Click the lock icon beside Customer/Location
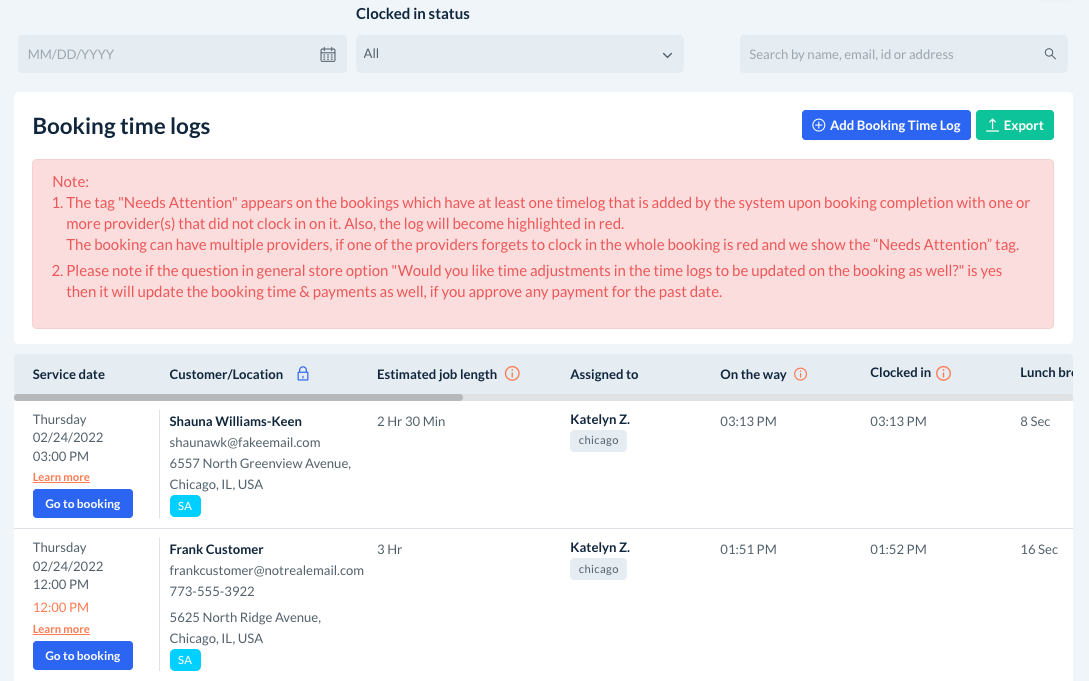 303,374
